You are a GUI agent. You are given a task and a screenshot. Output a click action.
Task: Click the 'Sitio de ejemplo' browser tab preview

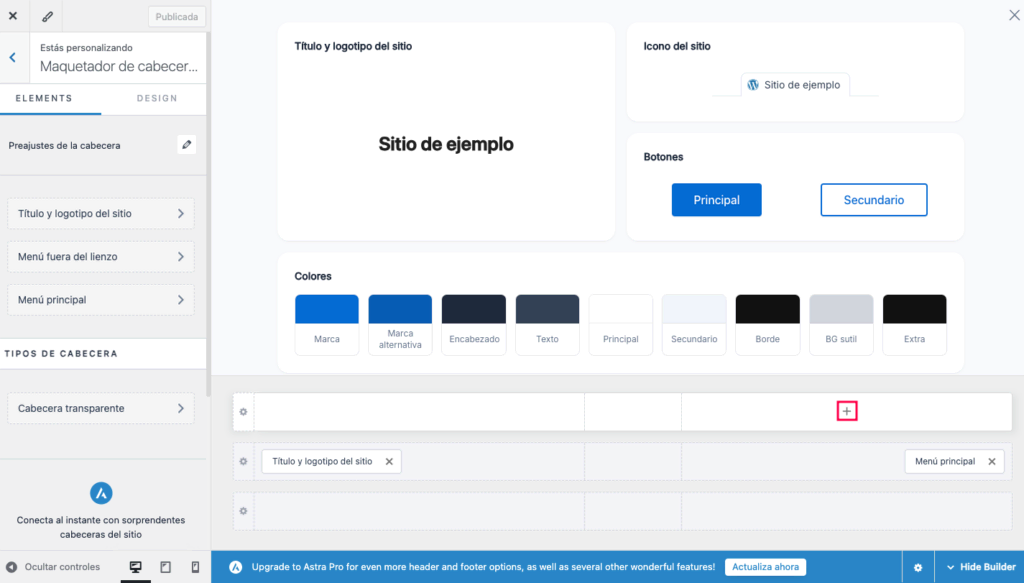coord(795,85)
